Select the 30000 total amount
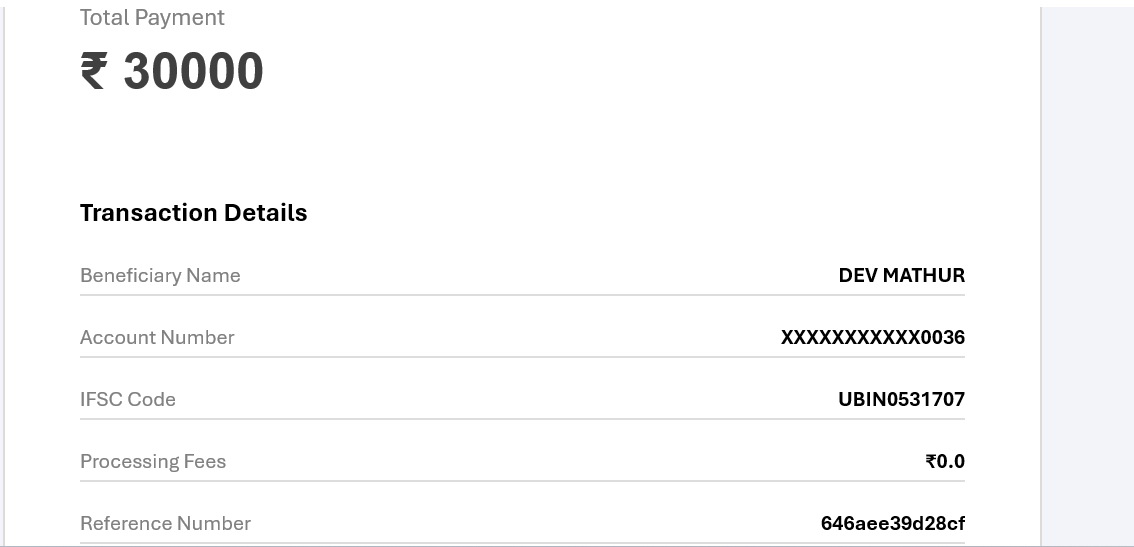This screenshot has height=547, width=1134. [193, 72]
